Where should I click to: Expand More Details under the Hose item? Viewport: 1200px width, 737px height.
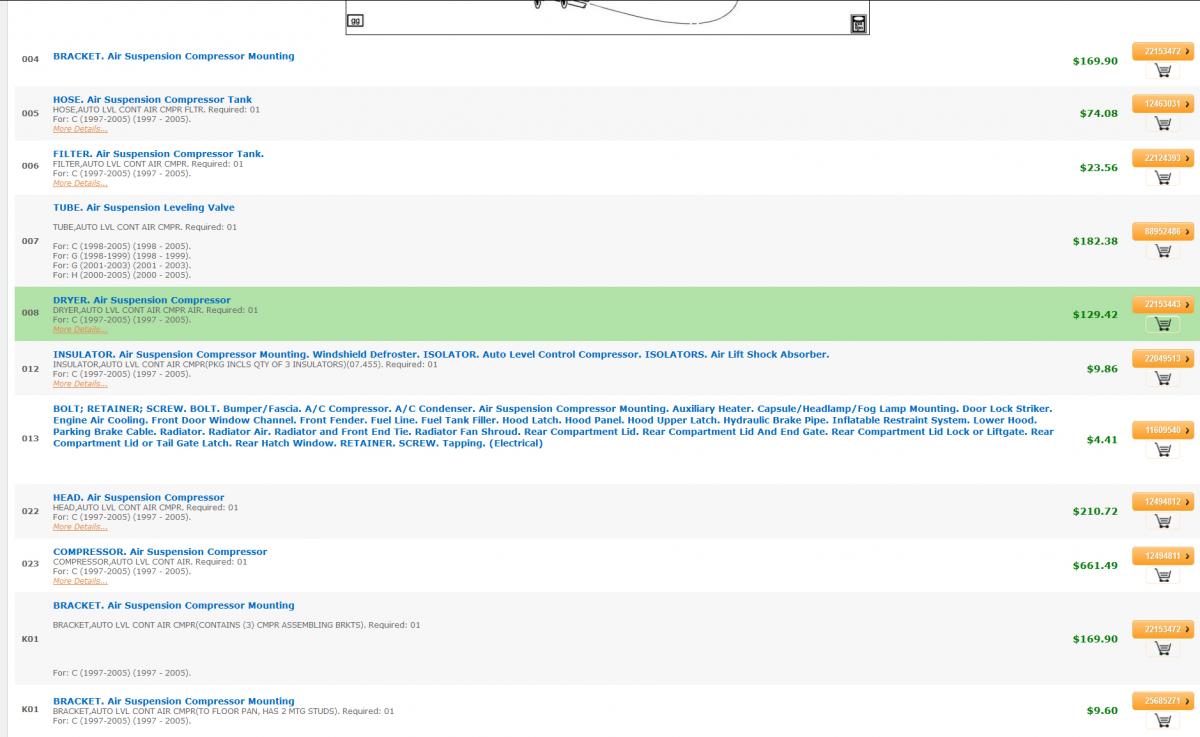pos(80,130)
